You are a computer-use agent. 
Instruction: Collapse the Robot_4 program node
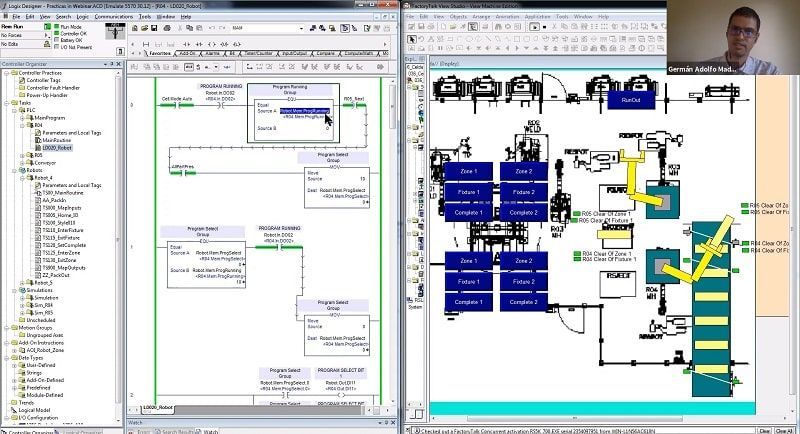(x=22, y=178)
